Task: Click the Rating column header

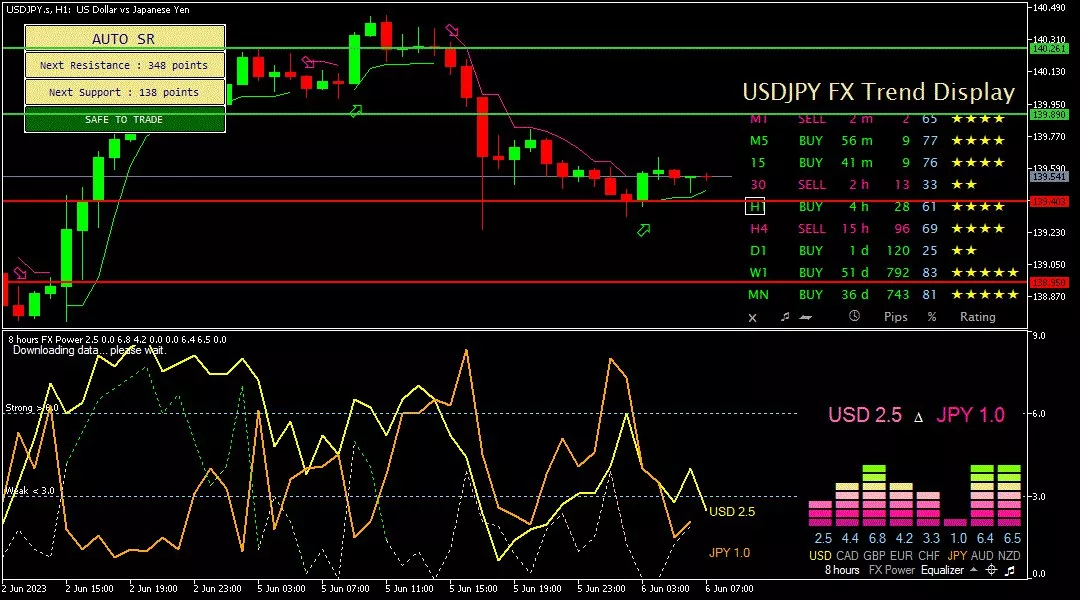Action: point(977,317)
